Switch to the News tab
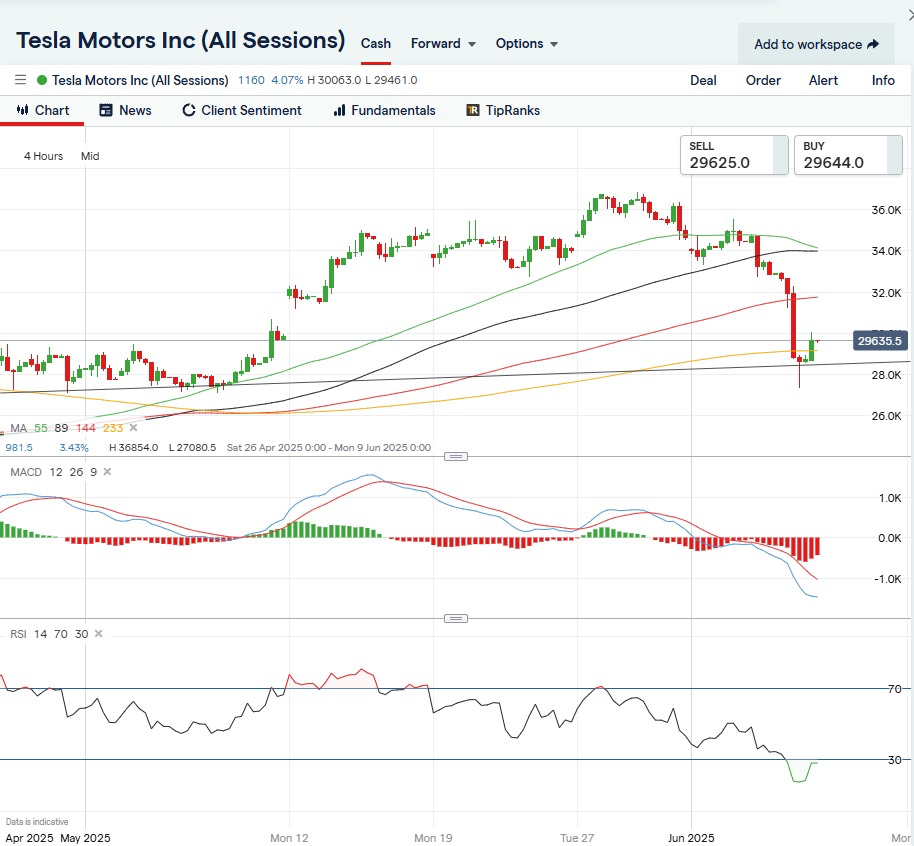Viewport: 914px width, 846px height. pos(125,110)
